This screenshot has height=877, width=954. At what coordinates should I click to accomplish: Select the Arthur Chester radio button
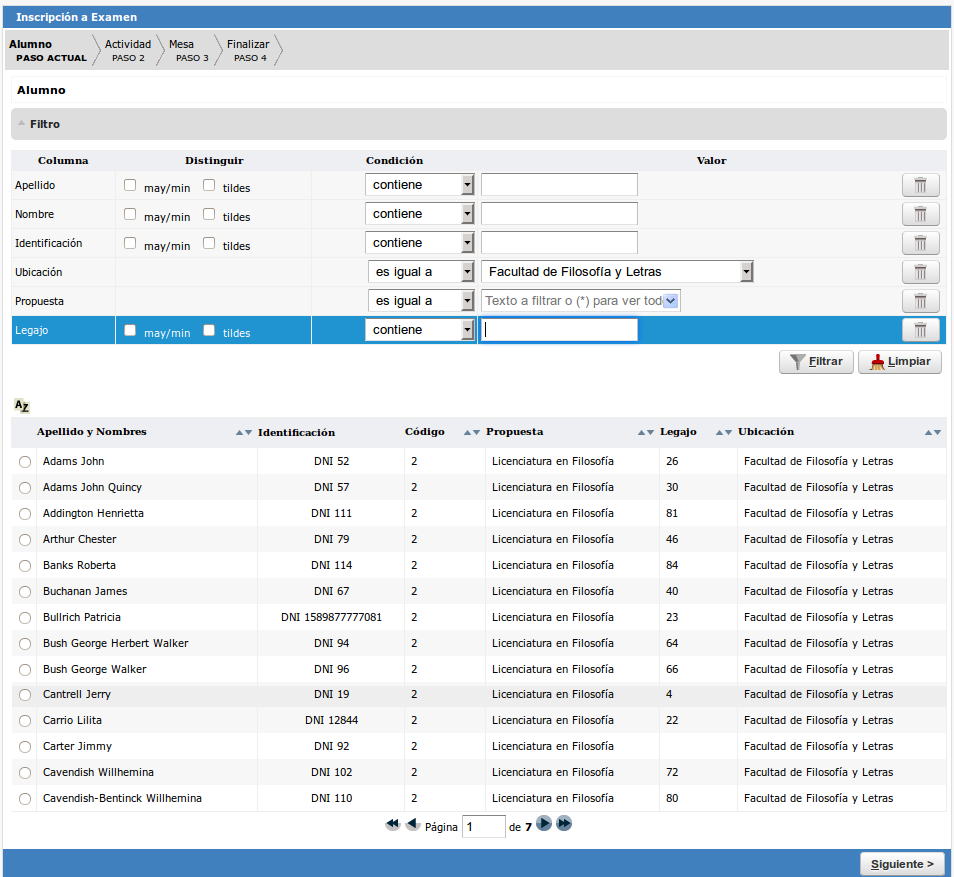[25, 540]
